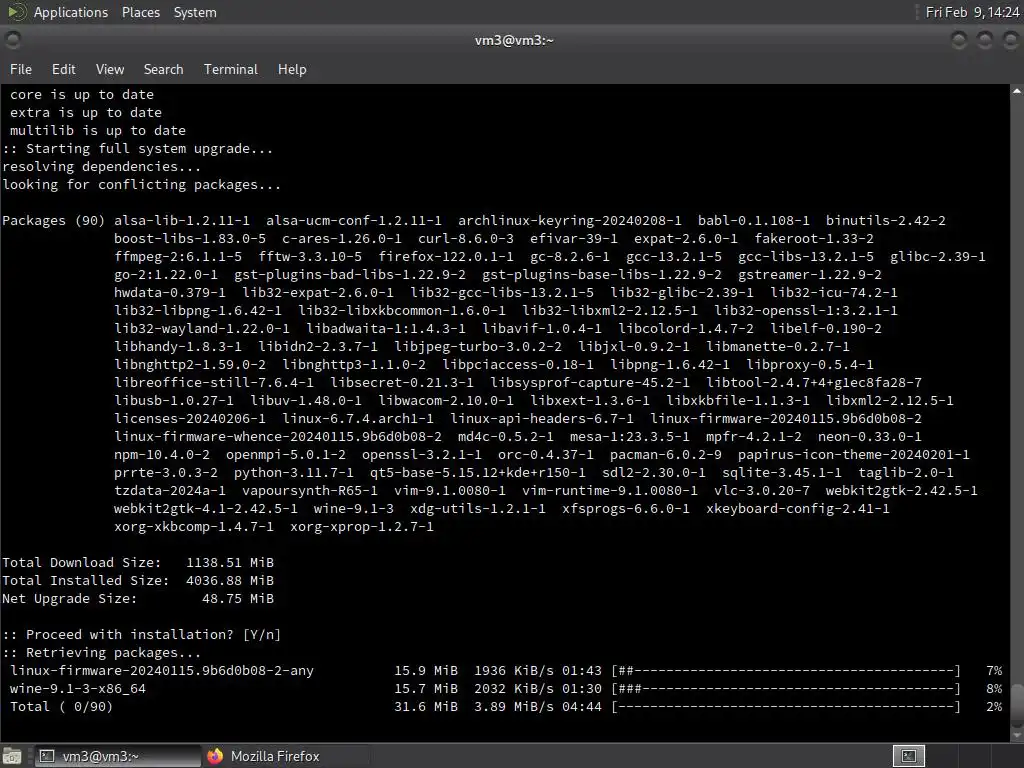Open the Edit menu

coord(63,69)
